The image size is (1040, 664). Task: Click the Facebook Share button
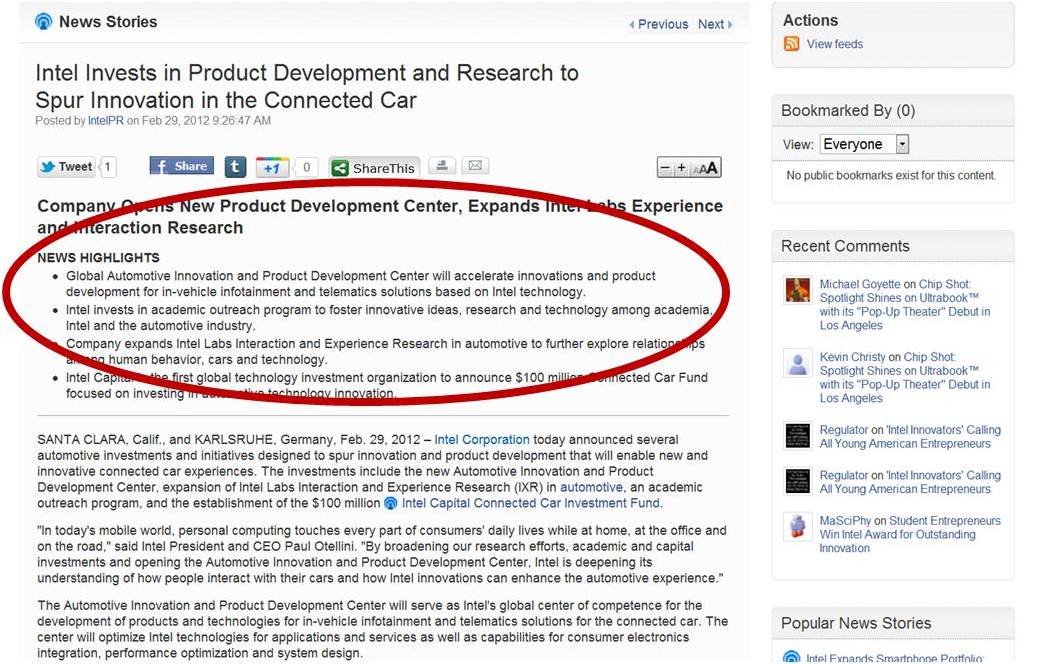click(x=182, y=166)
